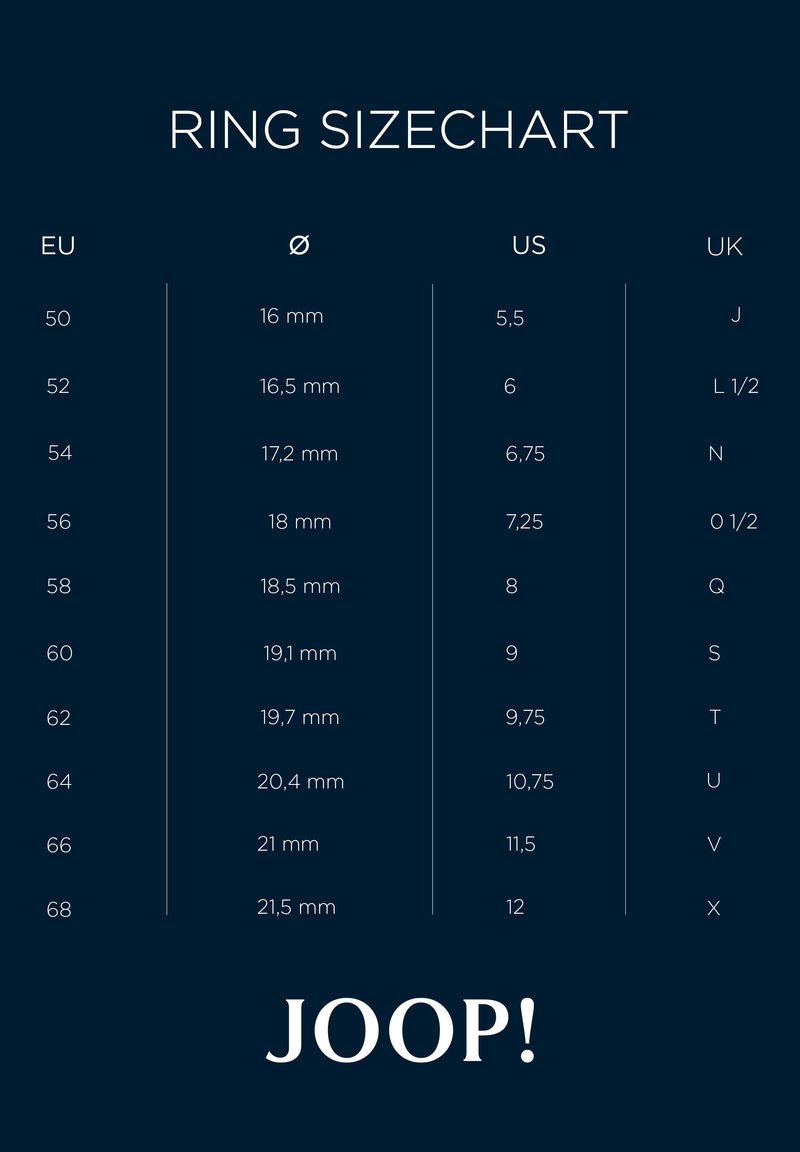This screenshot has height=1152, width=800.
Task: Select US size 6,75
Action: [x=525, y=454]
